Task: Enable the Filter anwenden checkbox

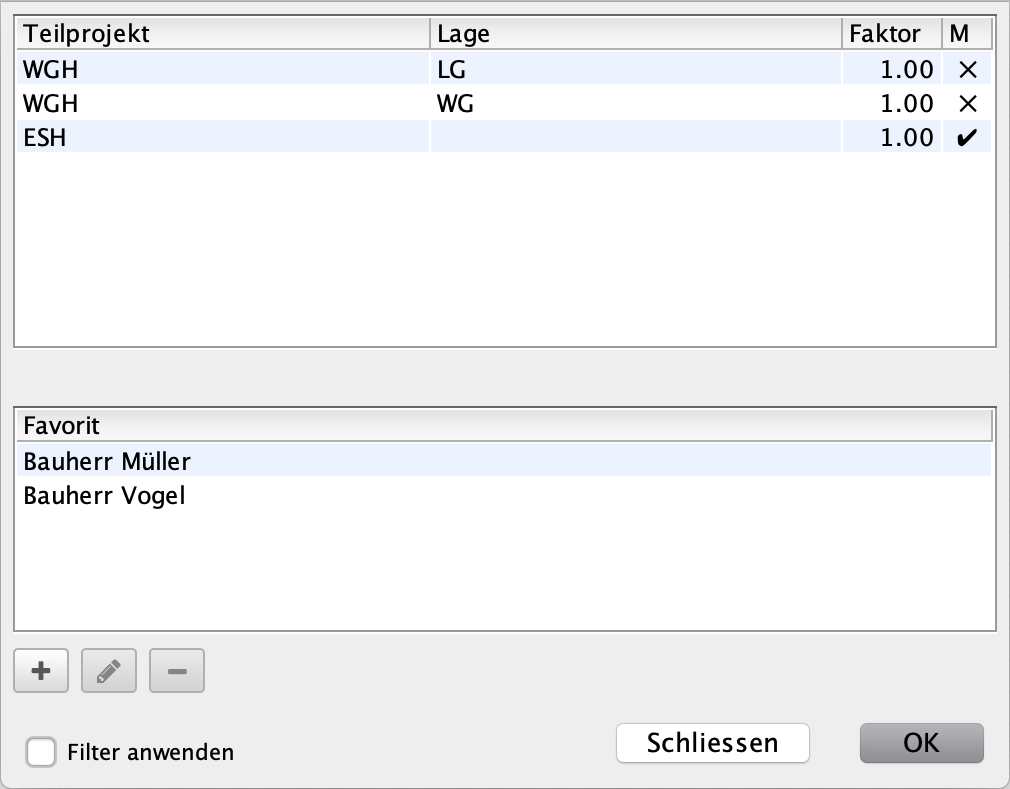Action: [41, 752]
